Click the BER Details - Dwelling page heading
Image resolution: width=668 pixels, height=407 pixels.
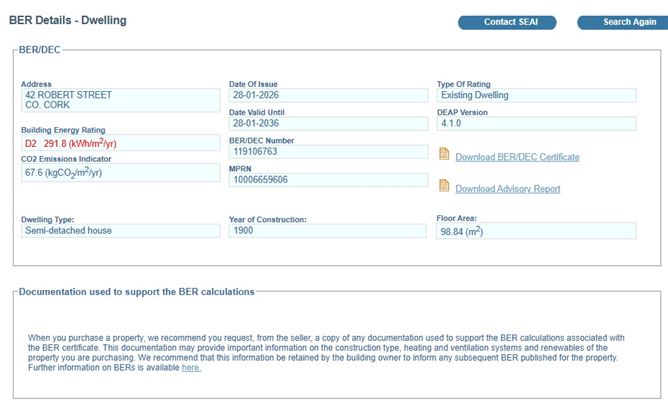(68, 20)
